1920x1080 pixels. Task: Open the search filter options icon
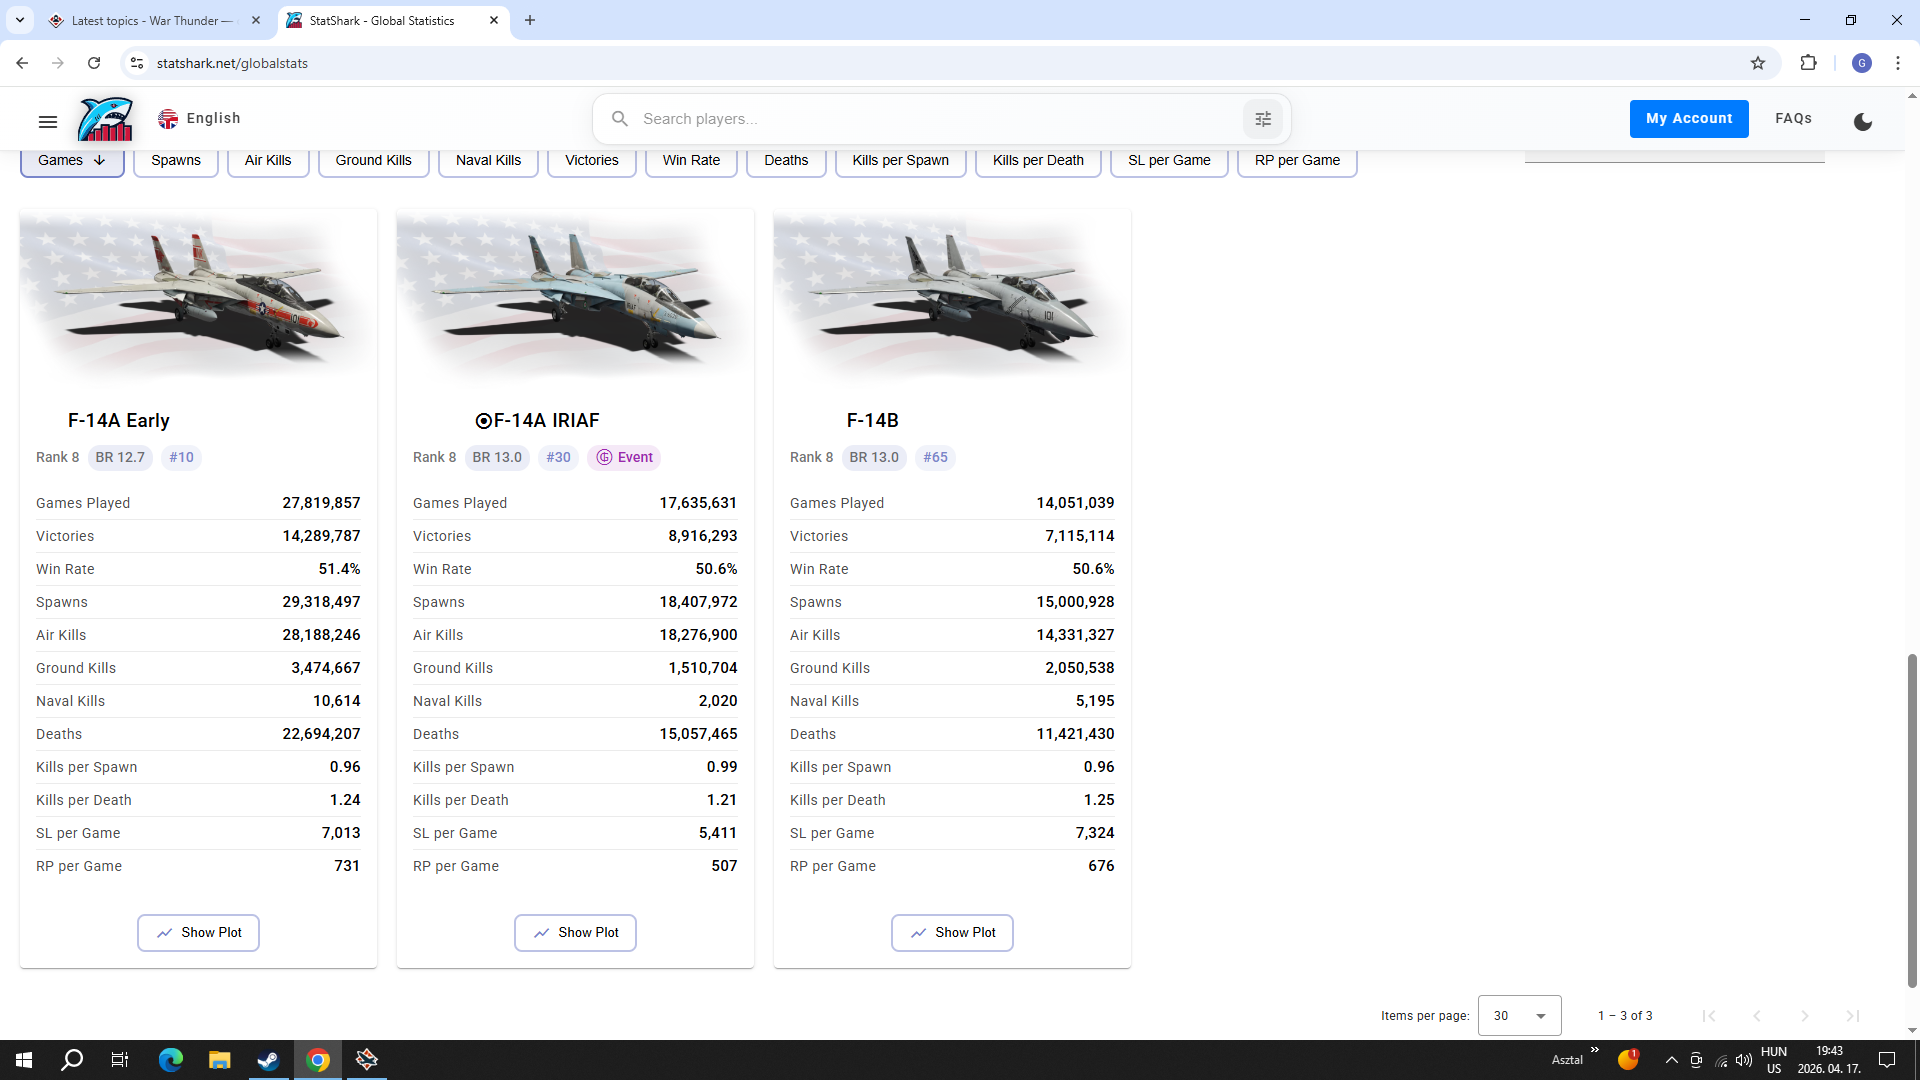point(1262,119)
